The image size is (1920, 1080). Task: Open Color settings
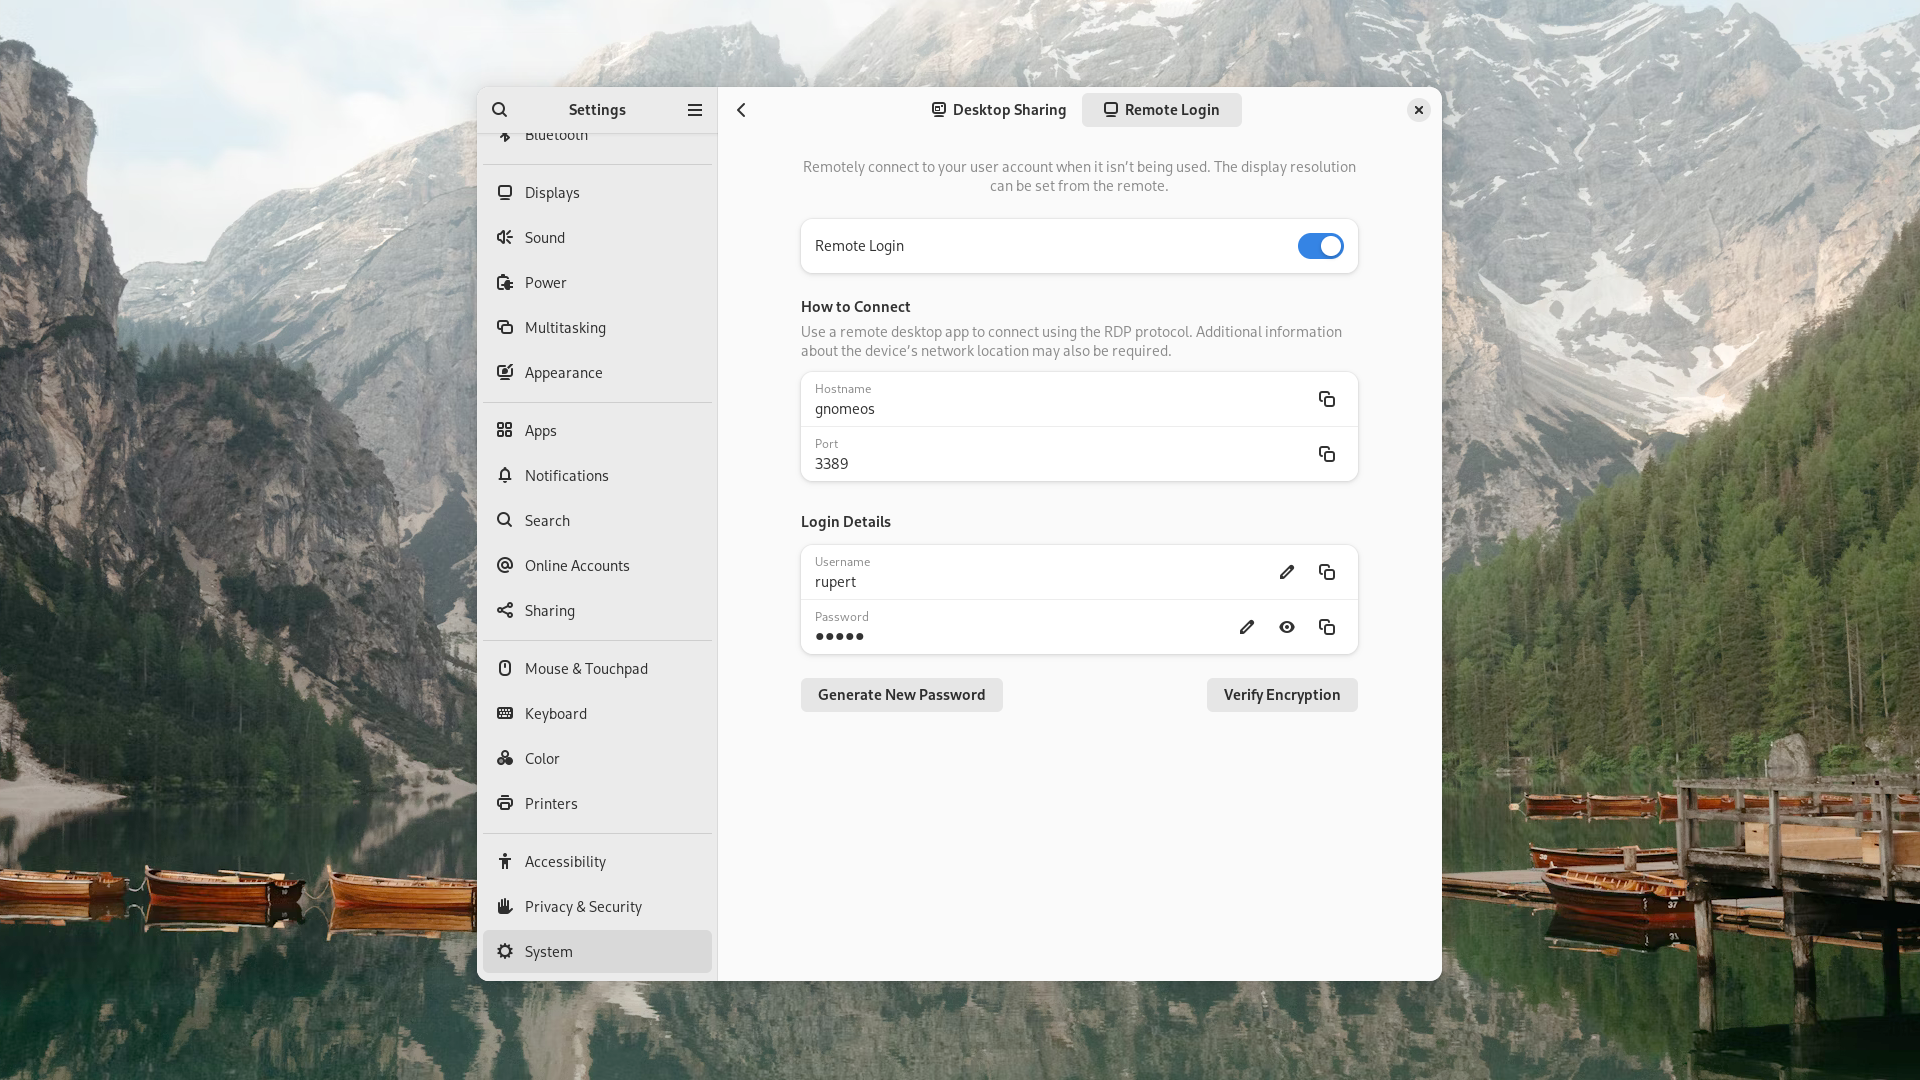[597, 759]
